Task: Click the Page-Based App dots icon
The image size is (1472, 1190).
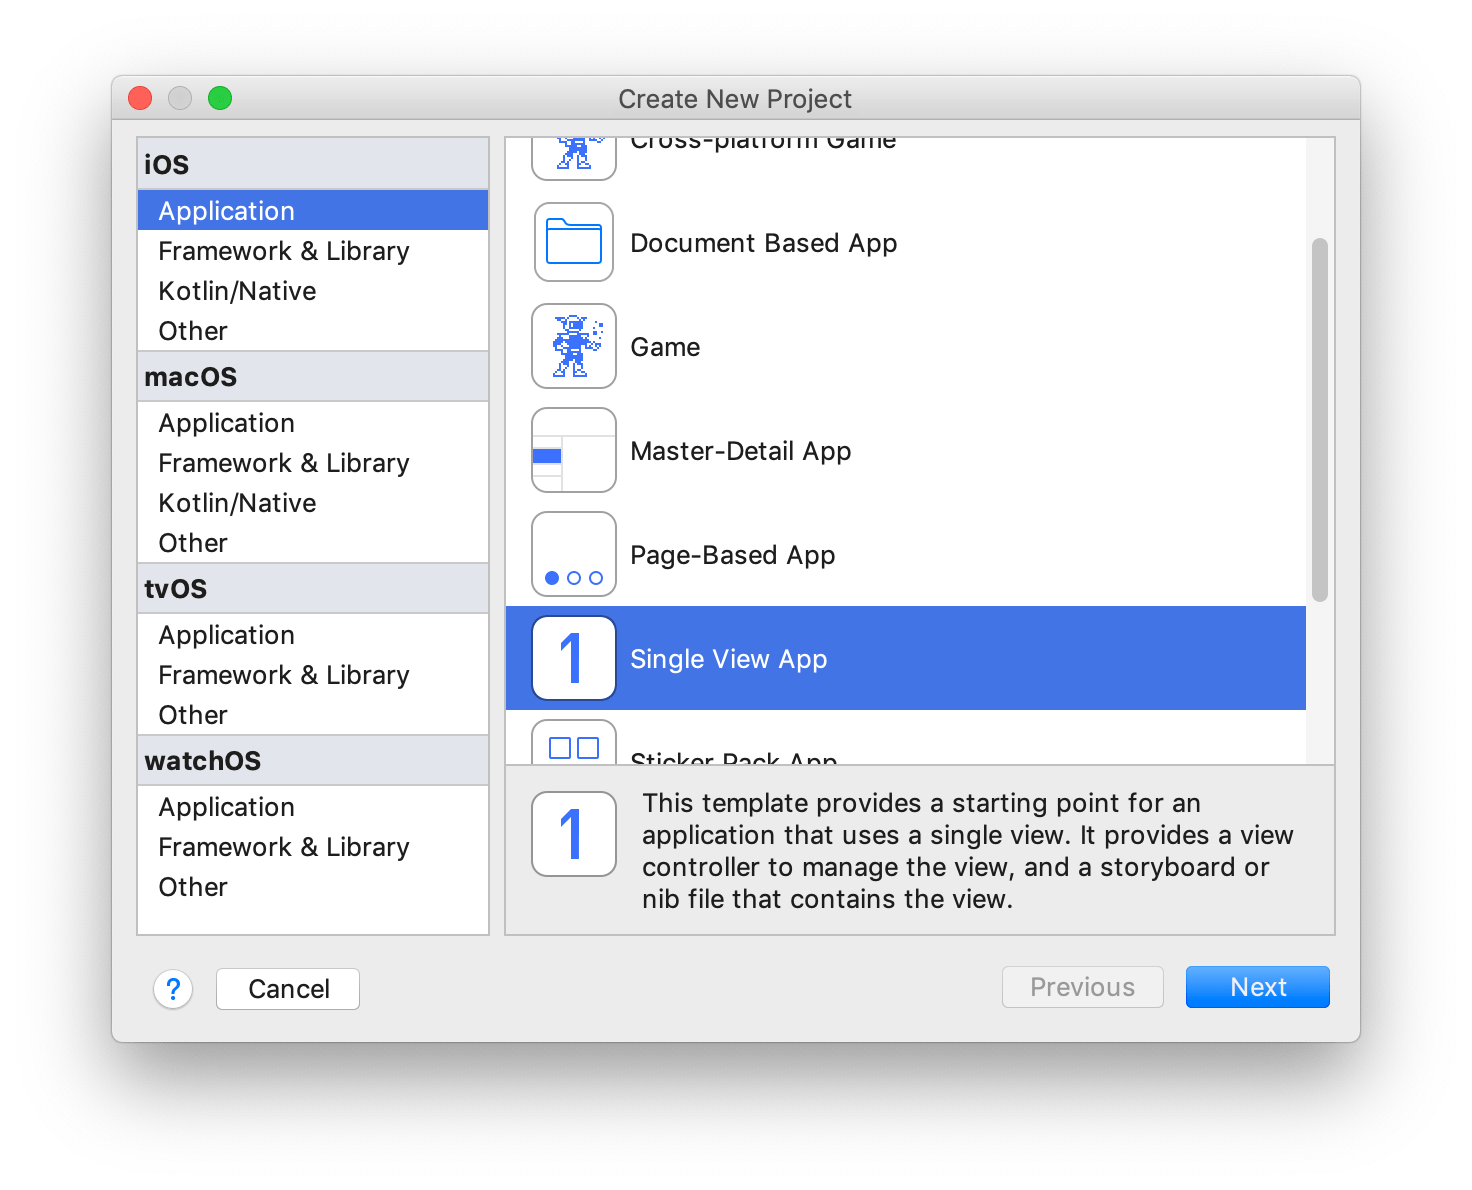Action: pyautogui.click(x=574, y=554)
